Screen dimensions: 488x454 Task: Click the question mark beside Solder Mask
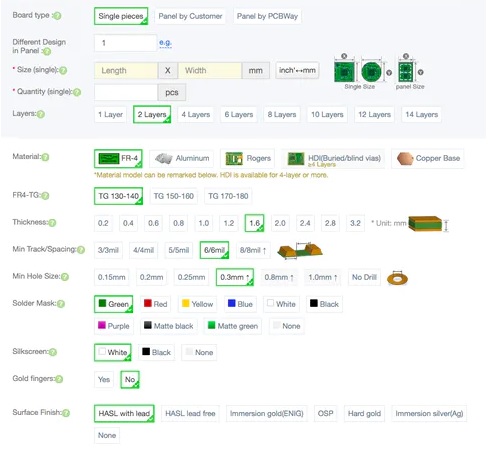coord(61,304)
